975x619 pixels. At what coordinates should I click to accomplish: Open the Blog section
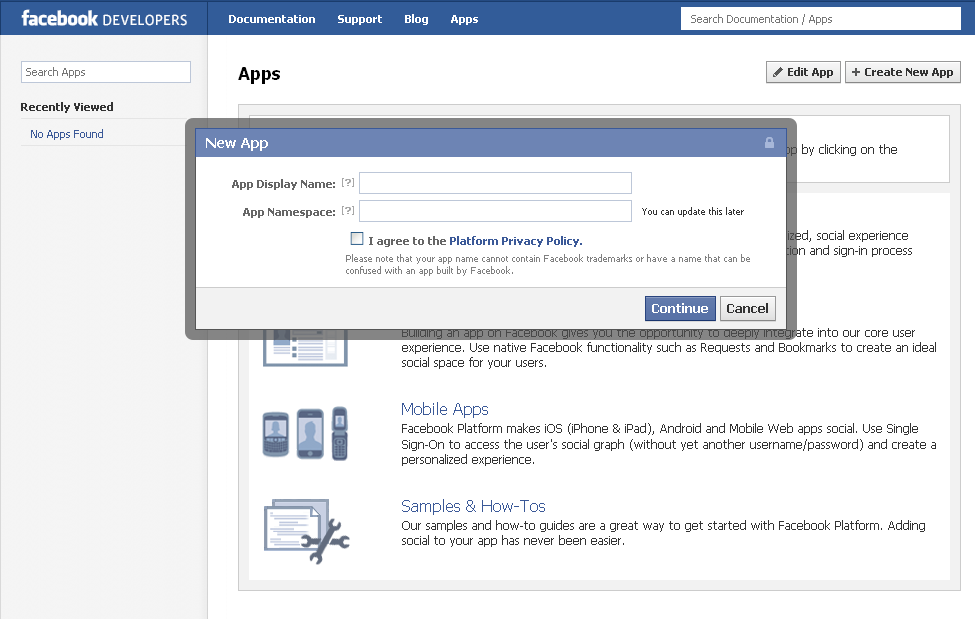[x=416, y=18]
